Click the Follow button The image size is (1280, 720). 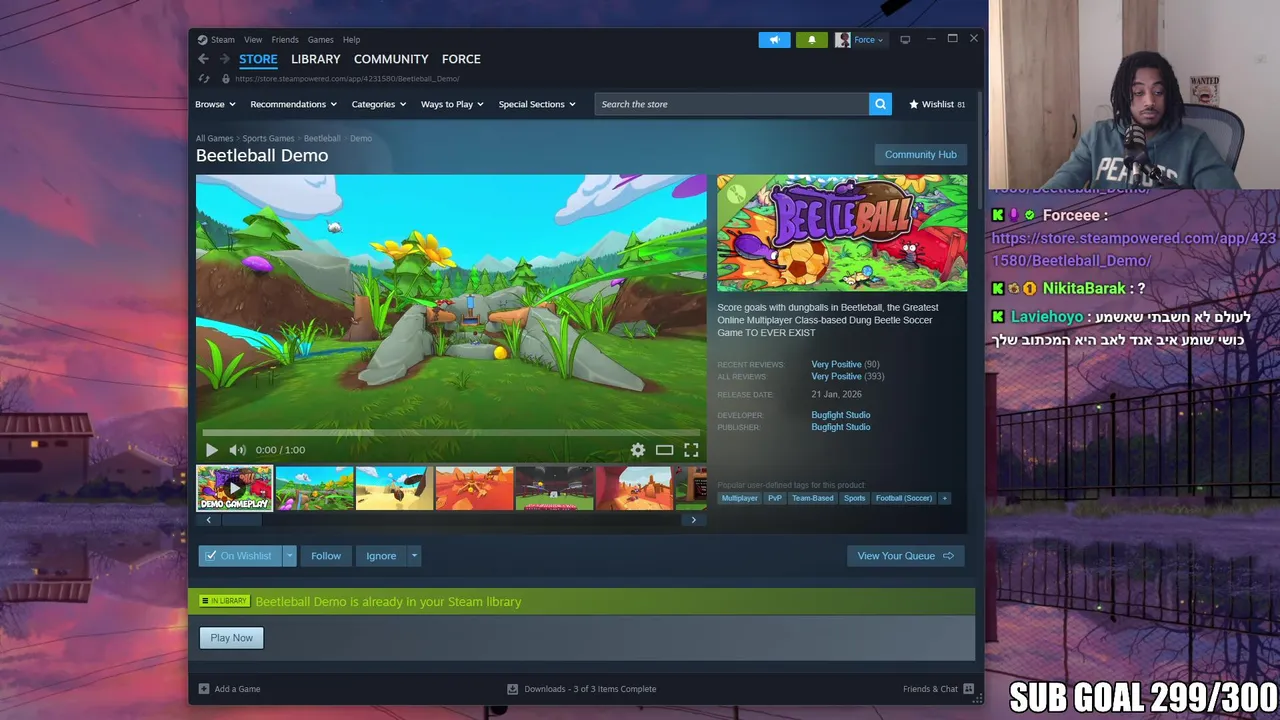[326, 556]
